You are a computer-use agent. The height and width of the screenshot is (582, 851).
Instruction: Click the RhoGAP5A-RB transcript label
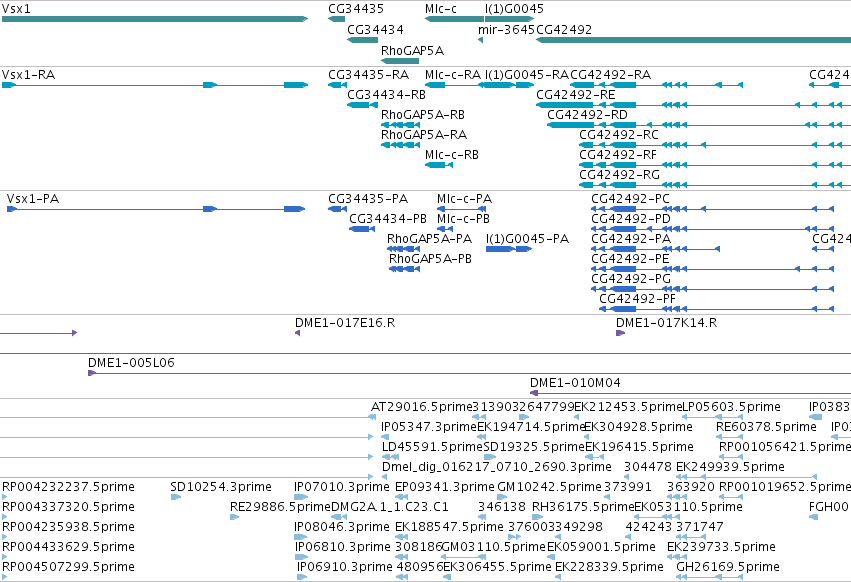(423, 115)
